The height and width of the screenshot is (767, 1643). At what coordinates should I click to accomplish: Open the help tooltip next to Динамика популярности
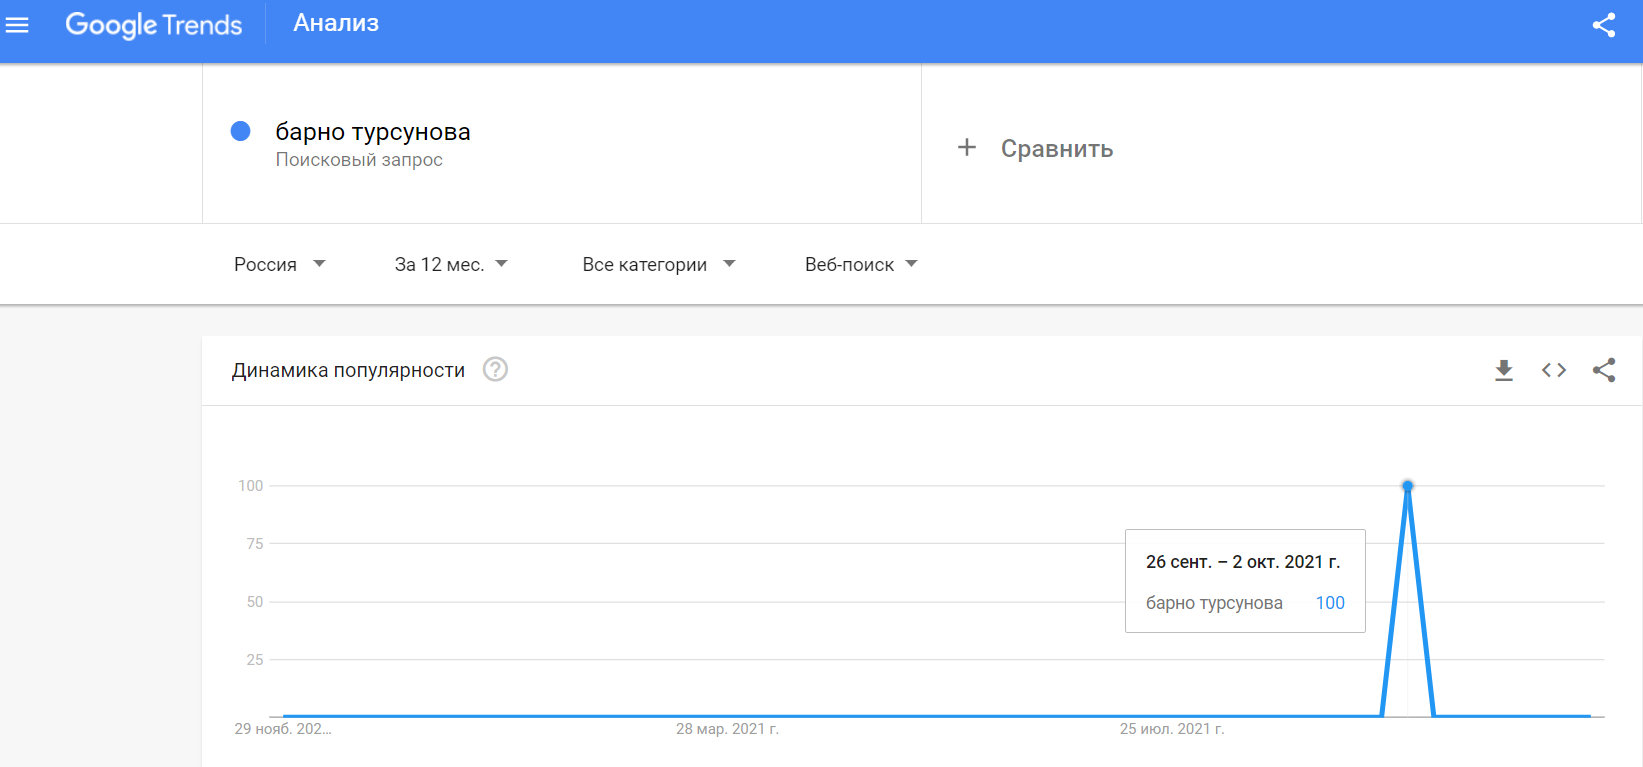pos(495,369)
